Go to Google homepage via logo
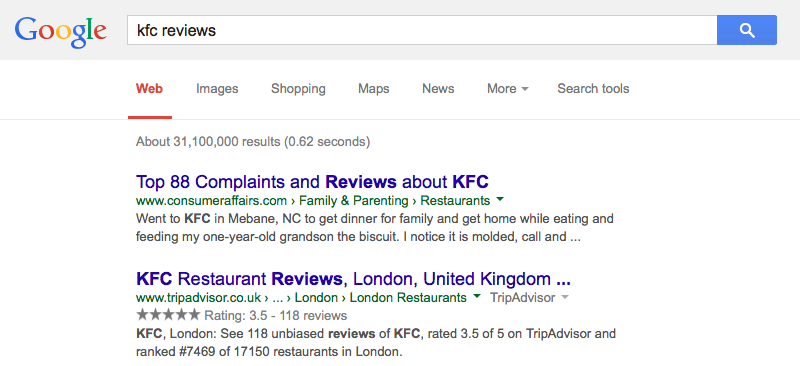The height and width of the screenshot is (366, 800). click(61, 33)
